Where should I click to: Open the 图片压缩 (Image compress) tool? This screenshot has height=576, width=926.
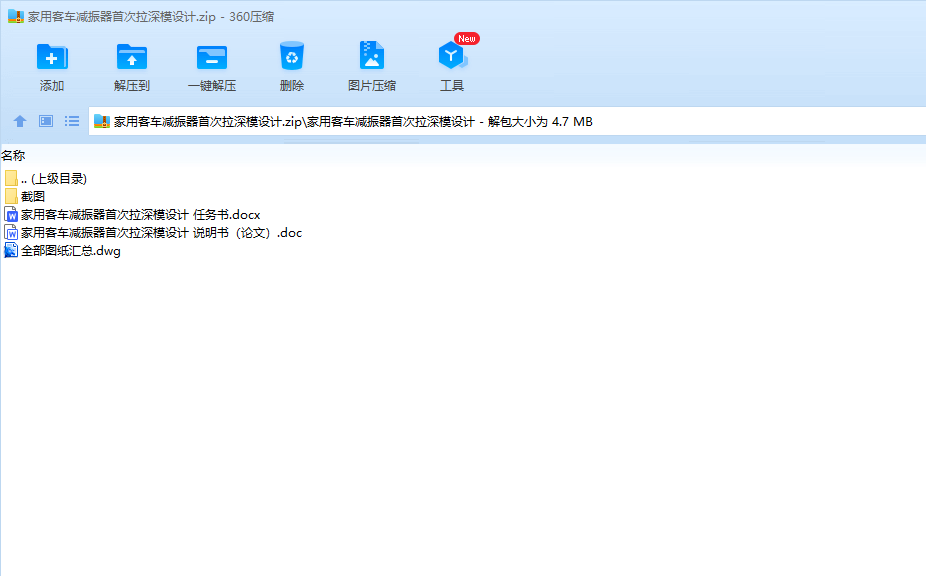tap(371, 57)
